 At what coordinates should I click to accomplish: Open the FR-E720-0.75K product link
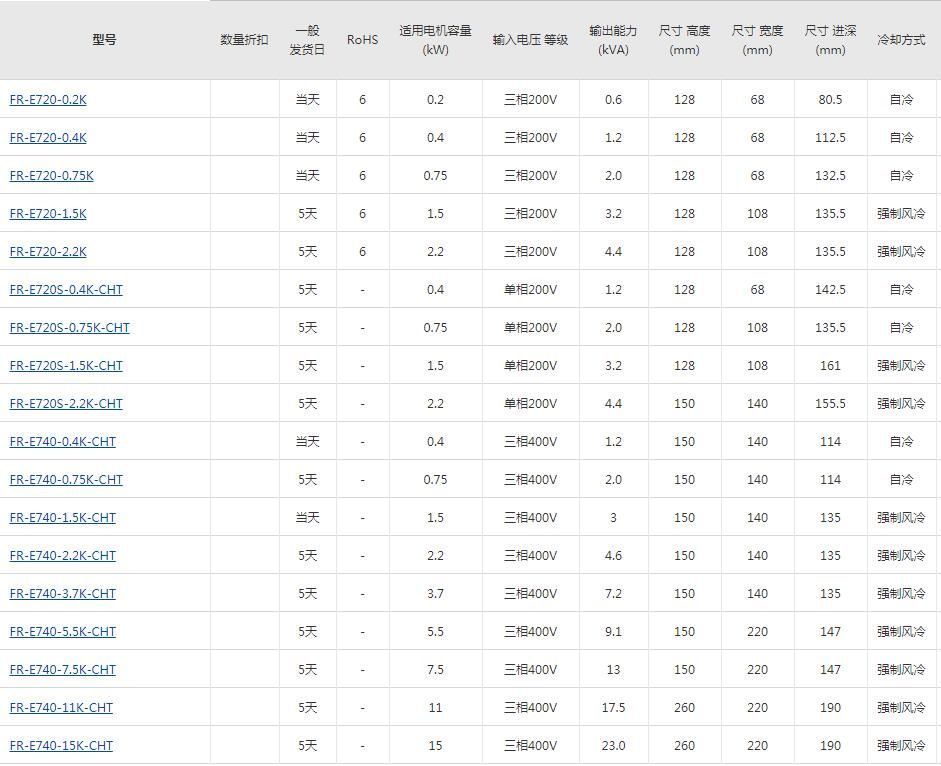click(52, 176)
